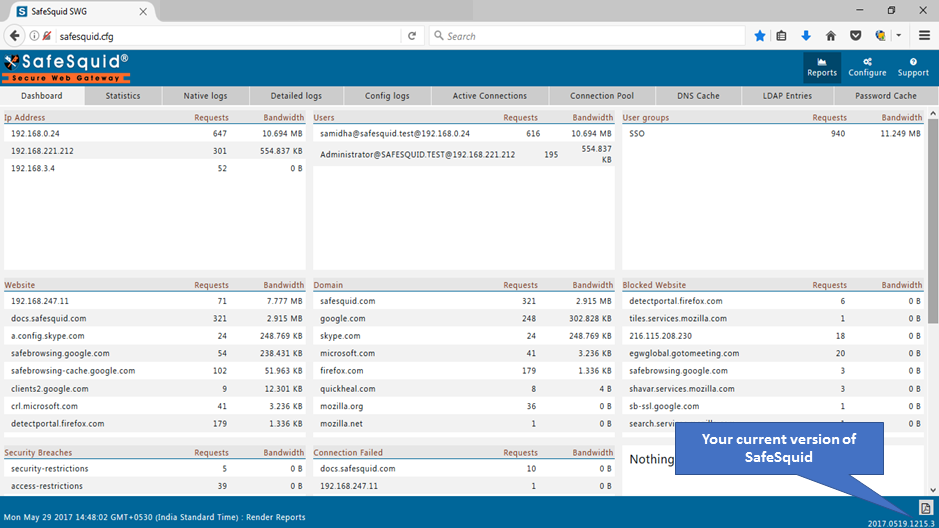
Task: Open the Support section
Action: 913,67
